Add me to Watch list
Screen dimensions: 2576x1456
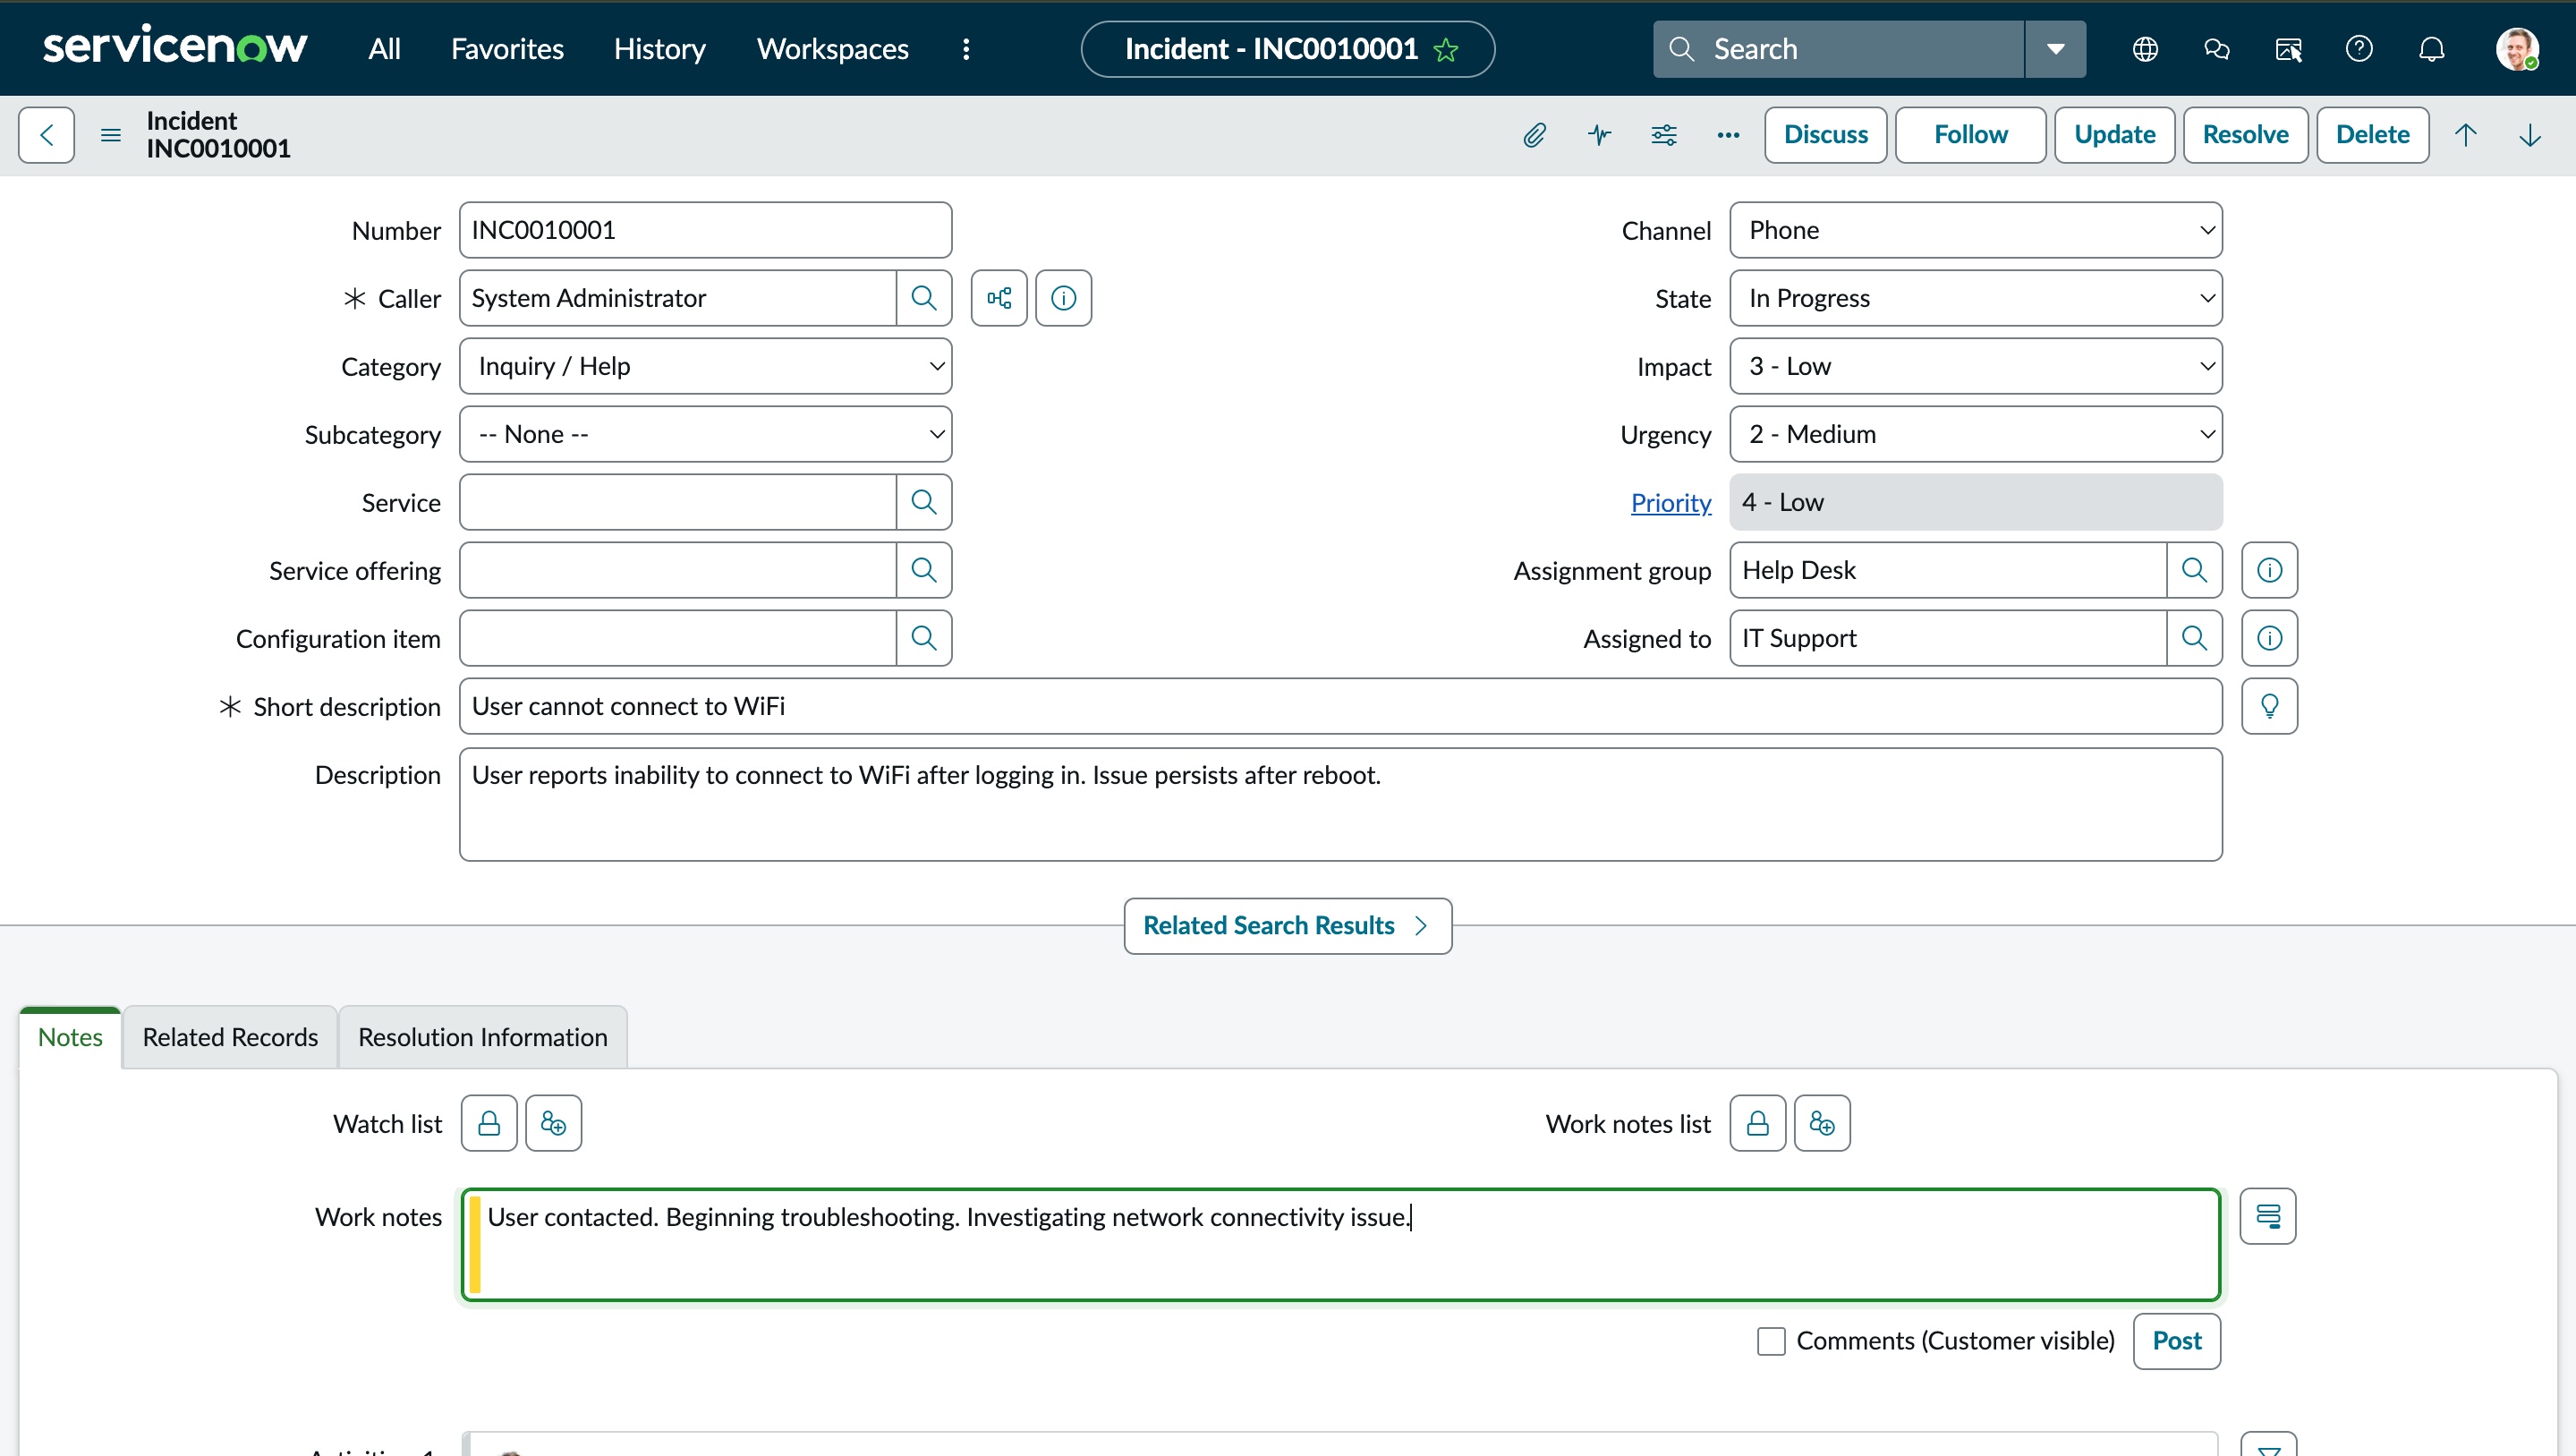coord(553,1124)
